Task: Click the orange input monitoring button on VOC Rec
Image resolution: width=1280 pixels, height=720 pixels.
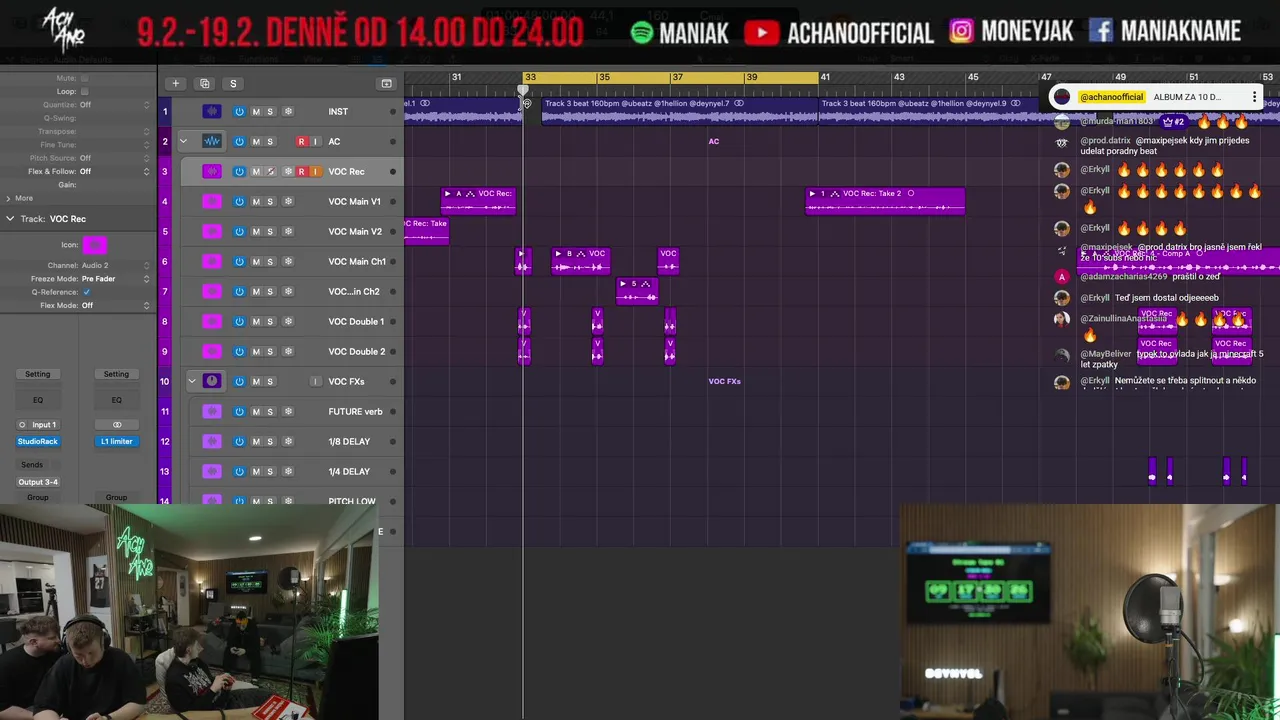Action: (315, 171)
